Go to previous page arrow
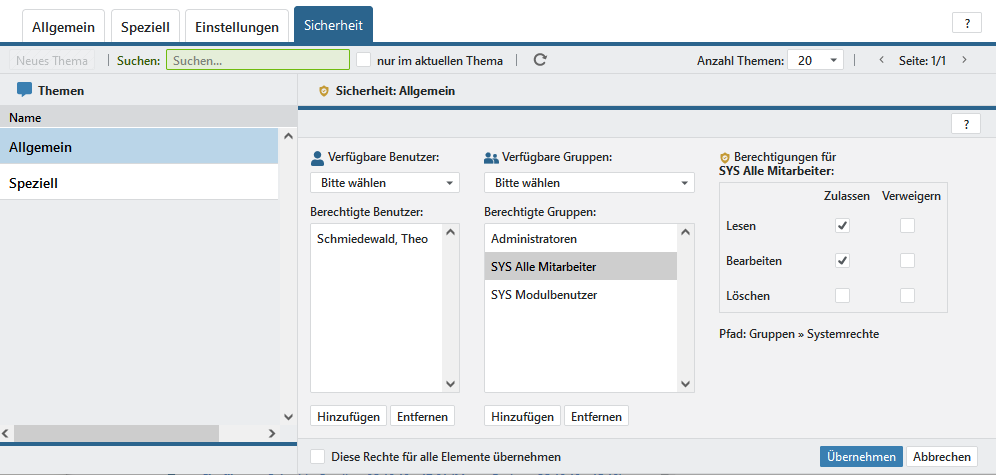The width and height of the screenshot is (996, 475). point(881,60)
